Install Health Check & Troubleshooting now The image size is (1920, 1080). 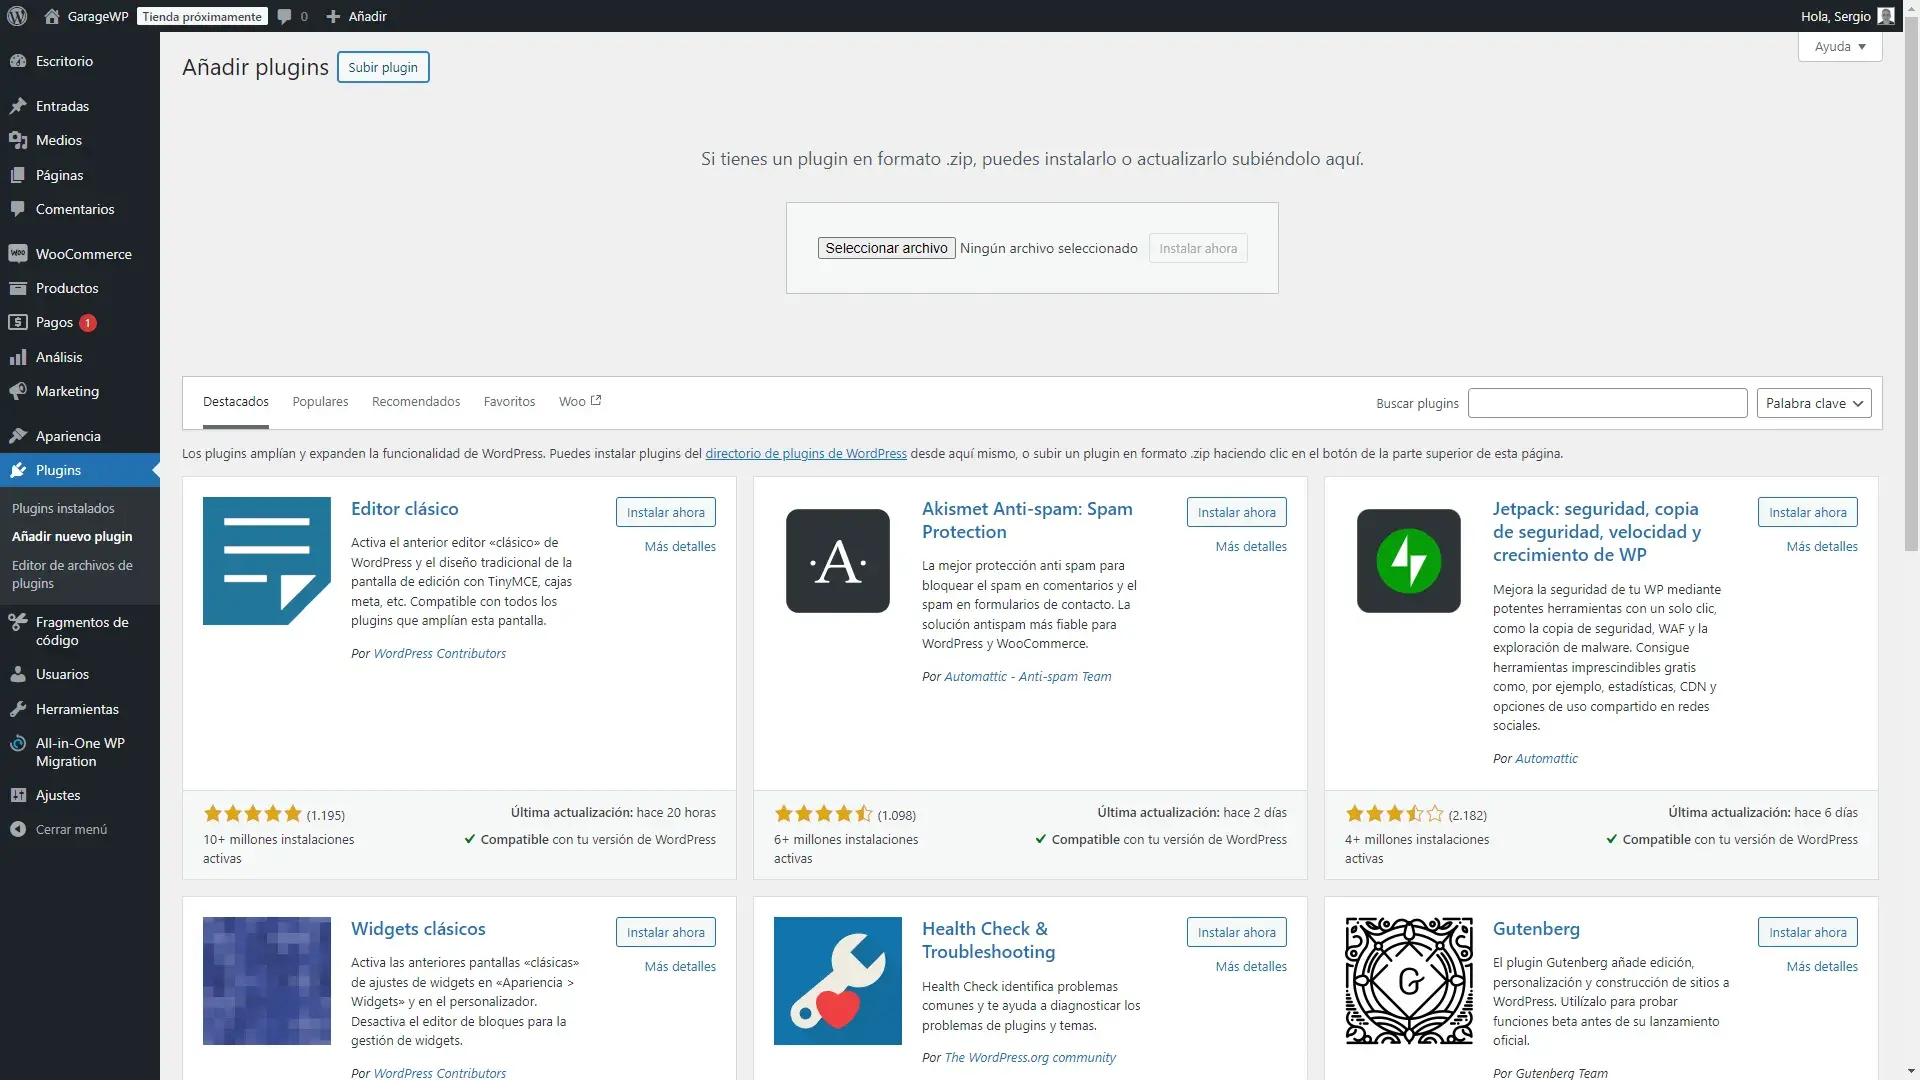pos(1237,932)
